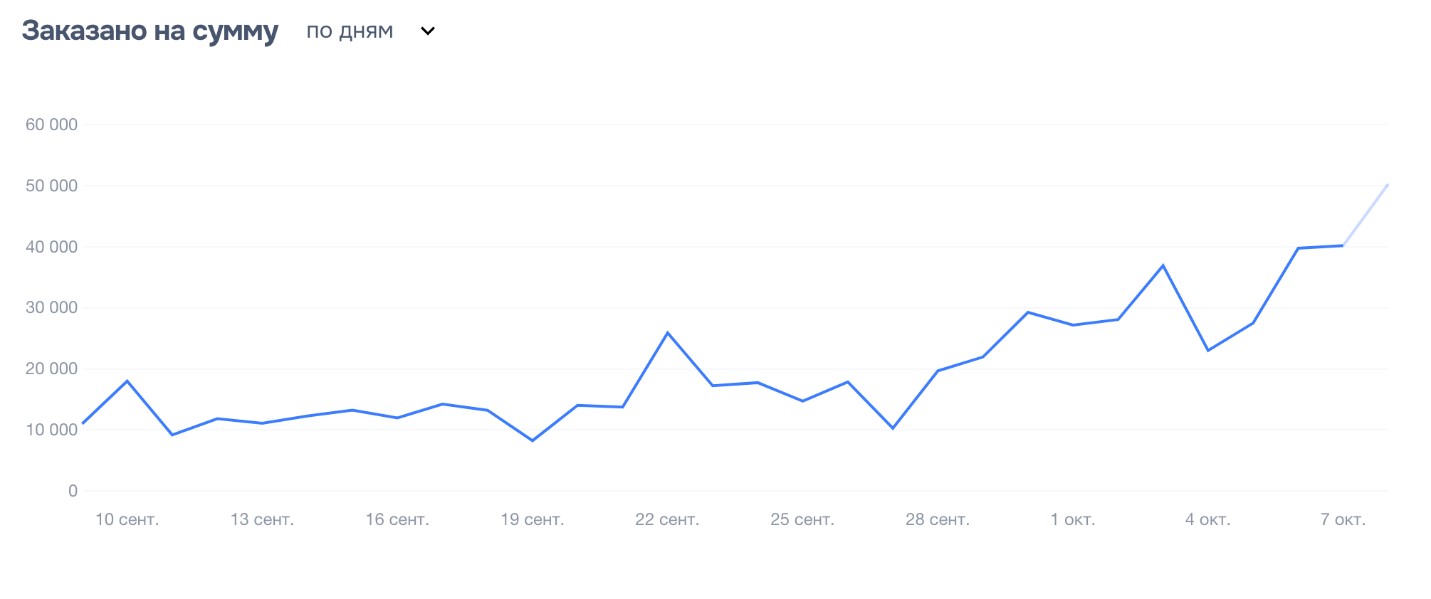Click the '0' y-axis baseline label
This screenshot has width=1431, height=599.
[72, 491]
